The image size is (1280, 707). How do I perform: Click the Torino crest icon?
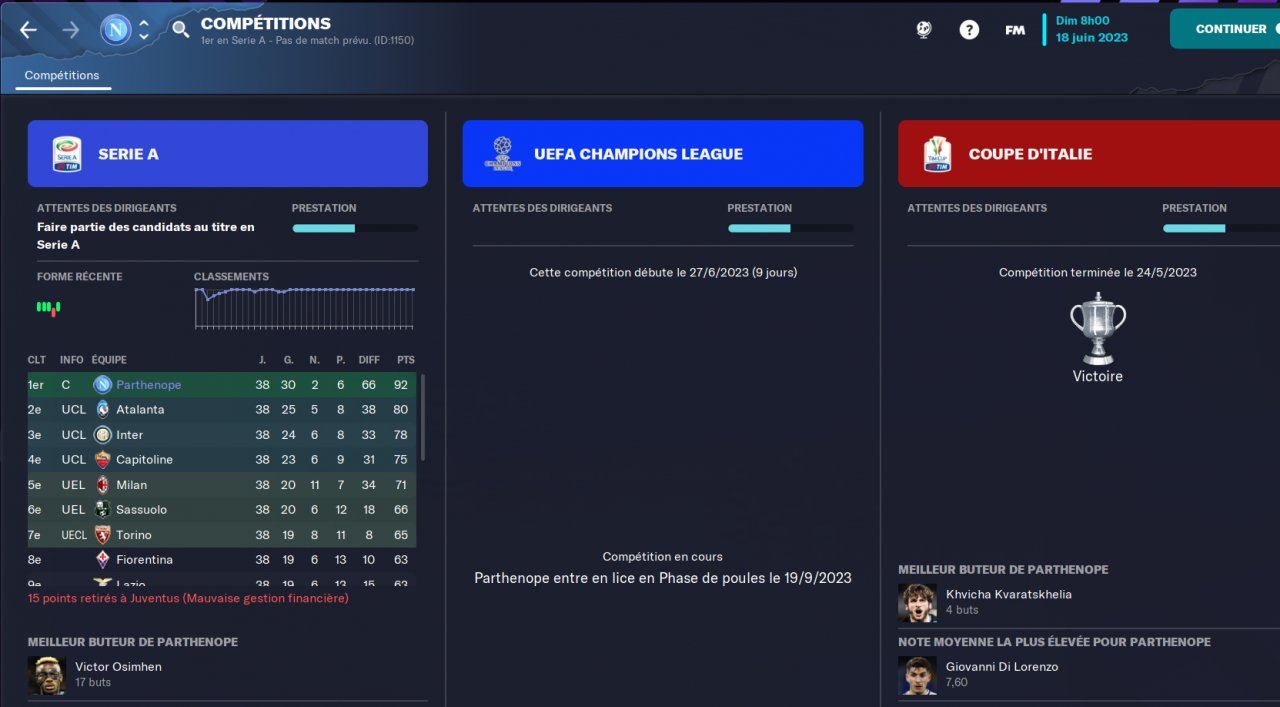pyautogui.click(x=102, y=535)
